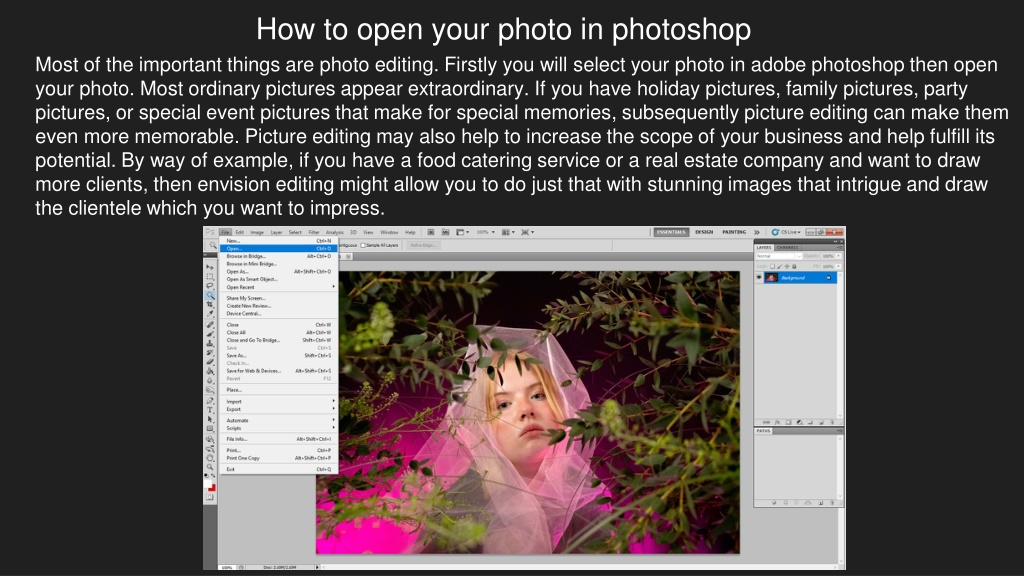This screenshot has width=1024, height=576.
Task: Toggle Quick Mask mode icon
Action: coord(210,498)
